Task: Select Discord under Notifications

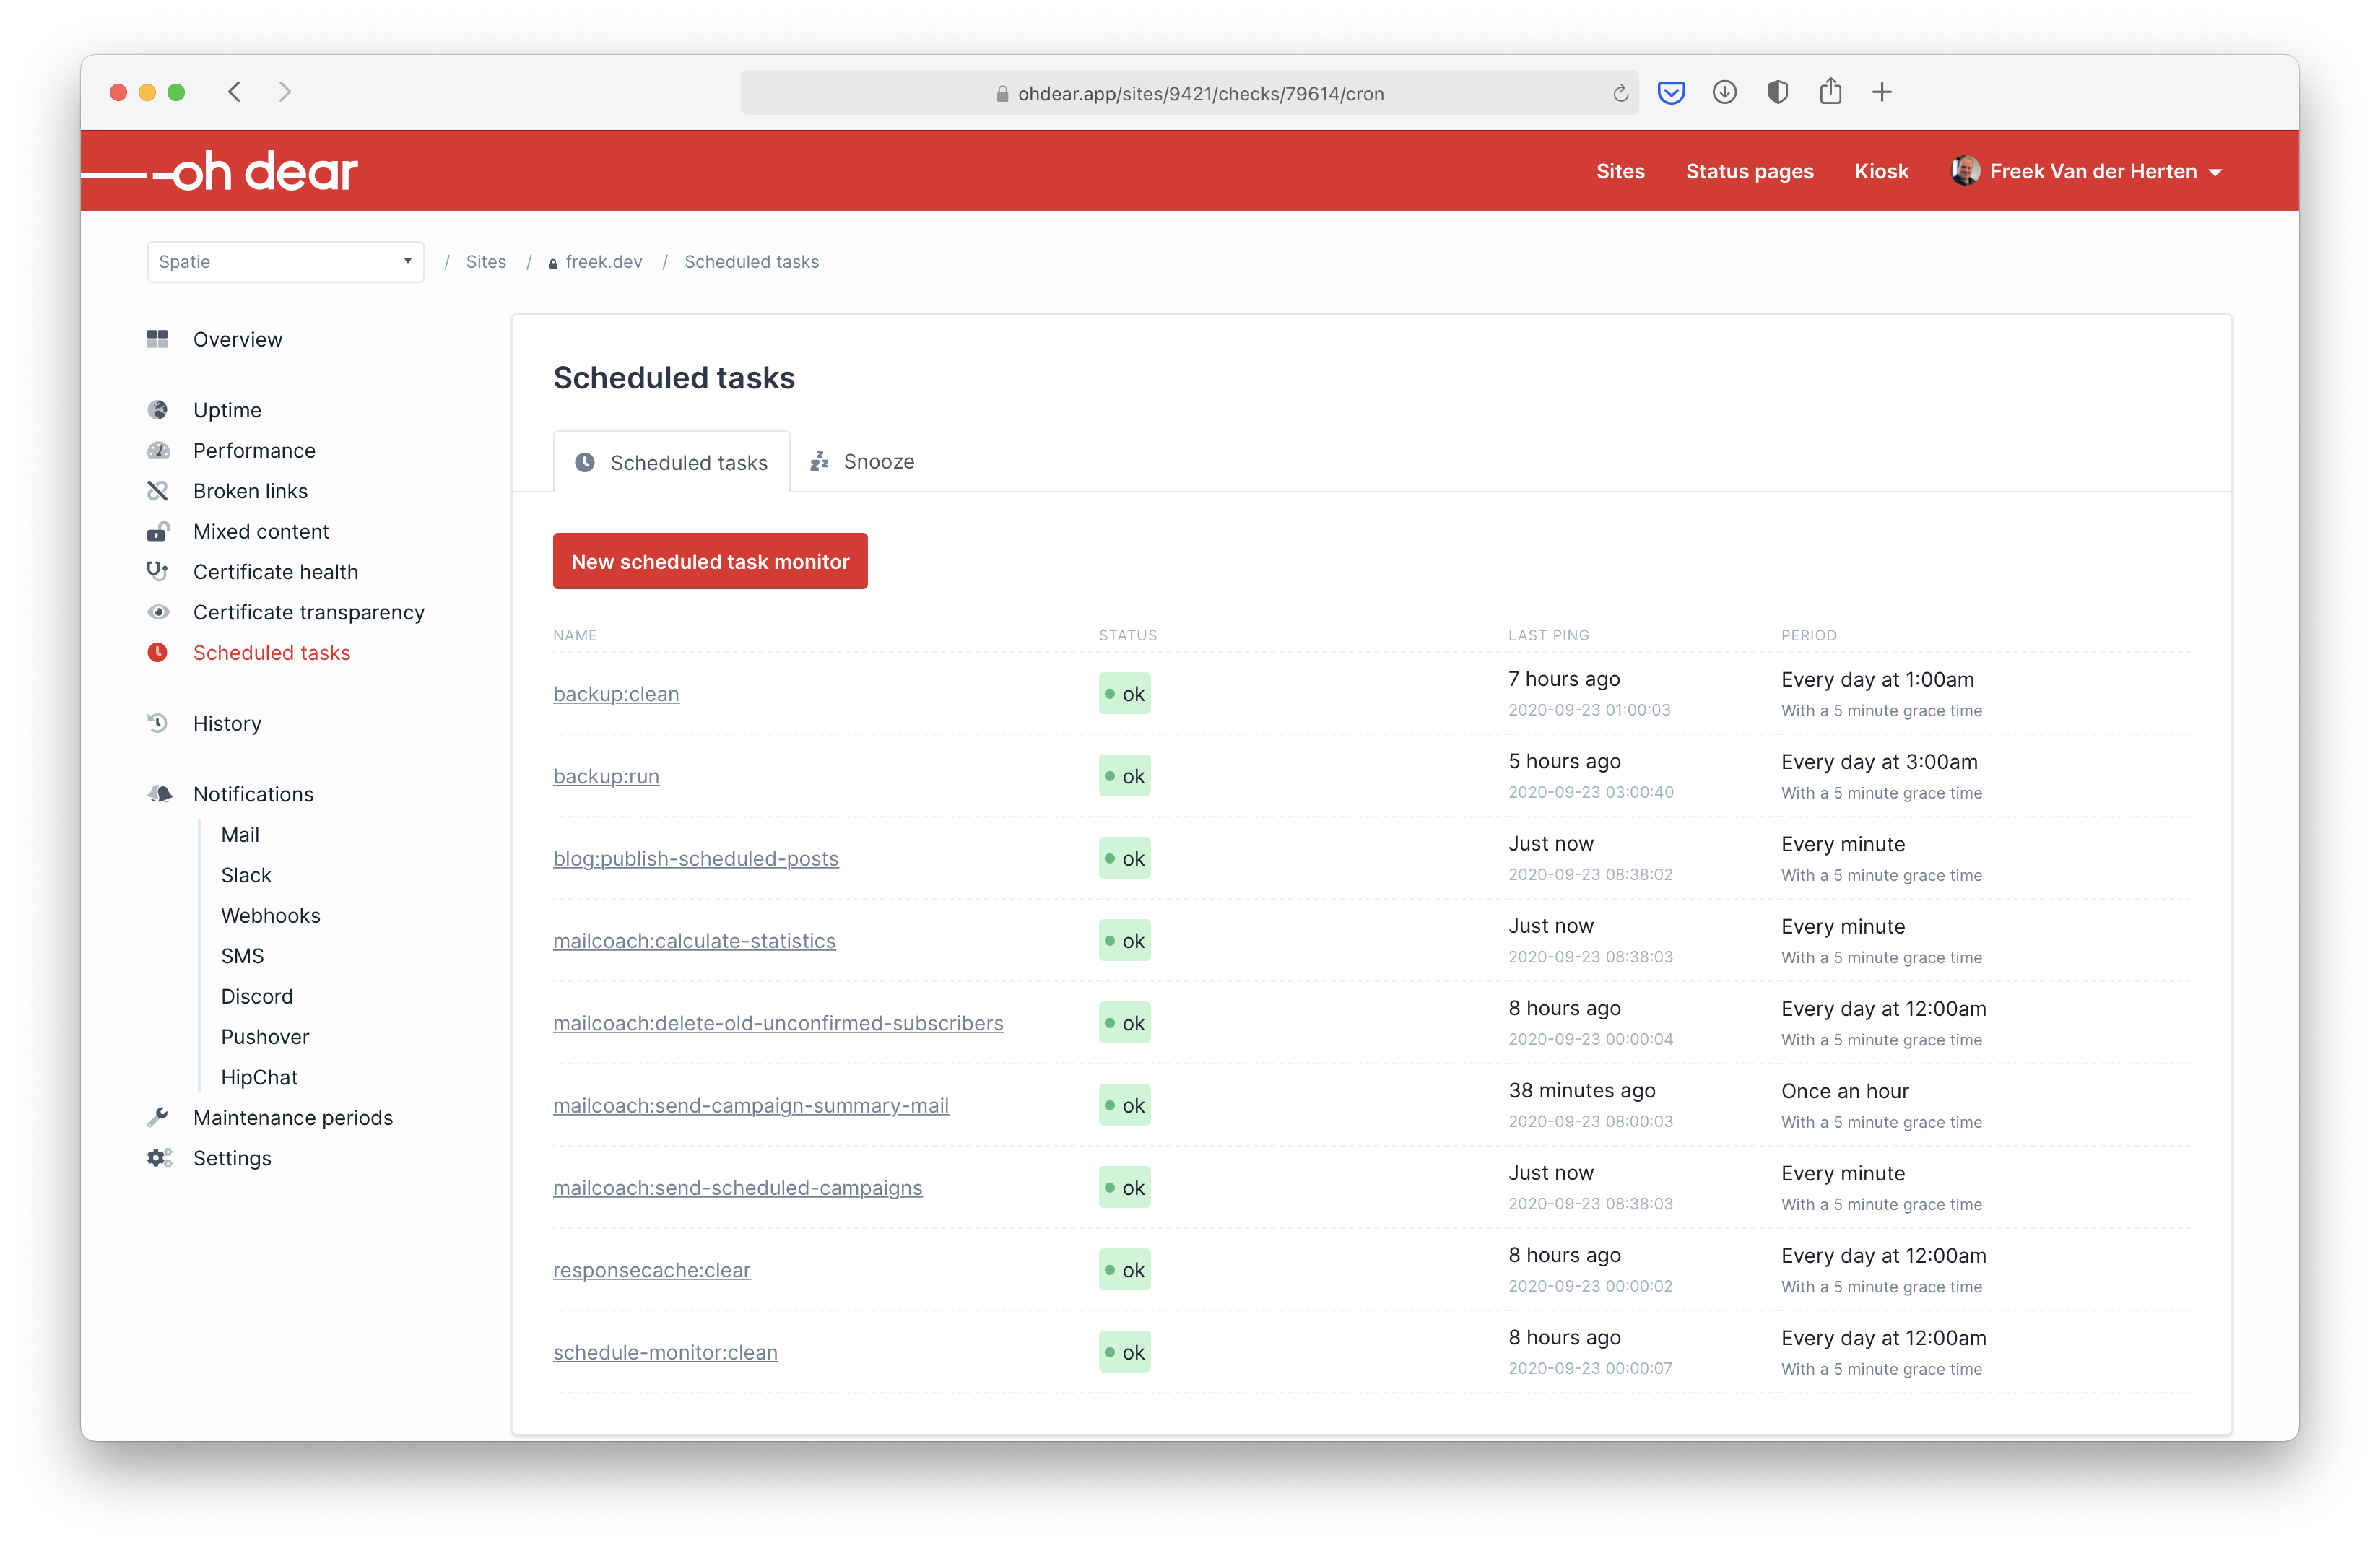Action: 257,996
